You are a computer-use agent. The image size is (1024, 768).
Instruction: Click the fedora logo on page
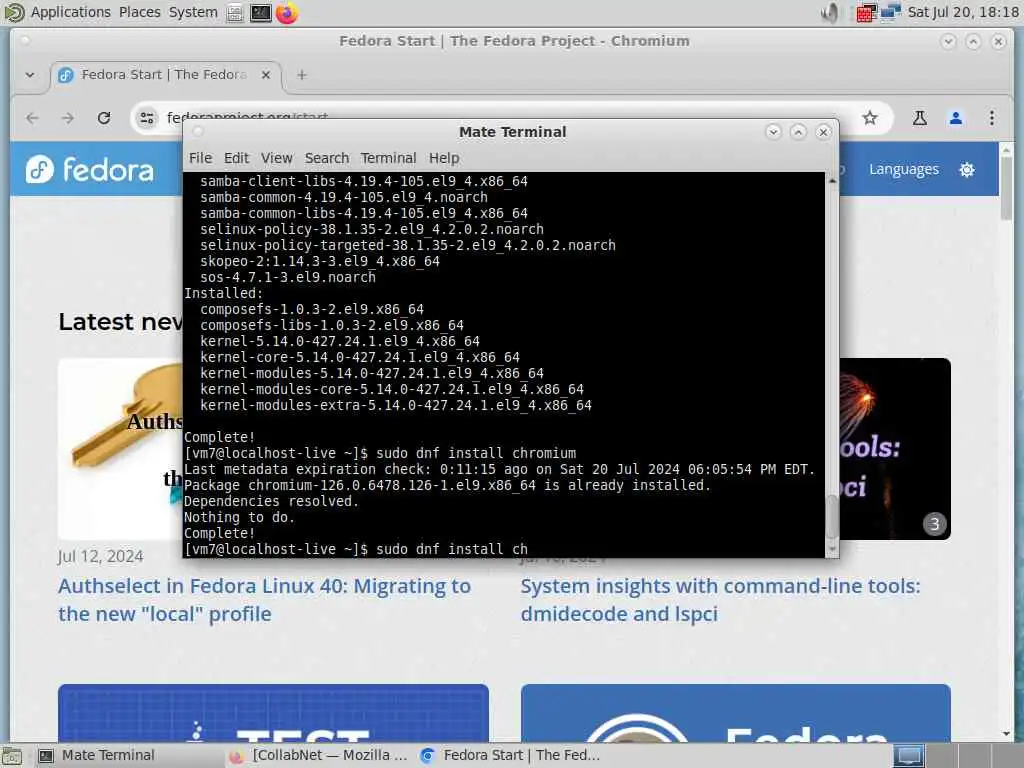tap(90, 170)
